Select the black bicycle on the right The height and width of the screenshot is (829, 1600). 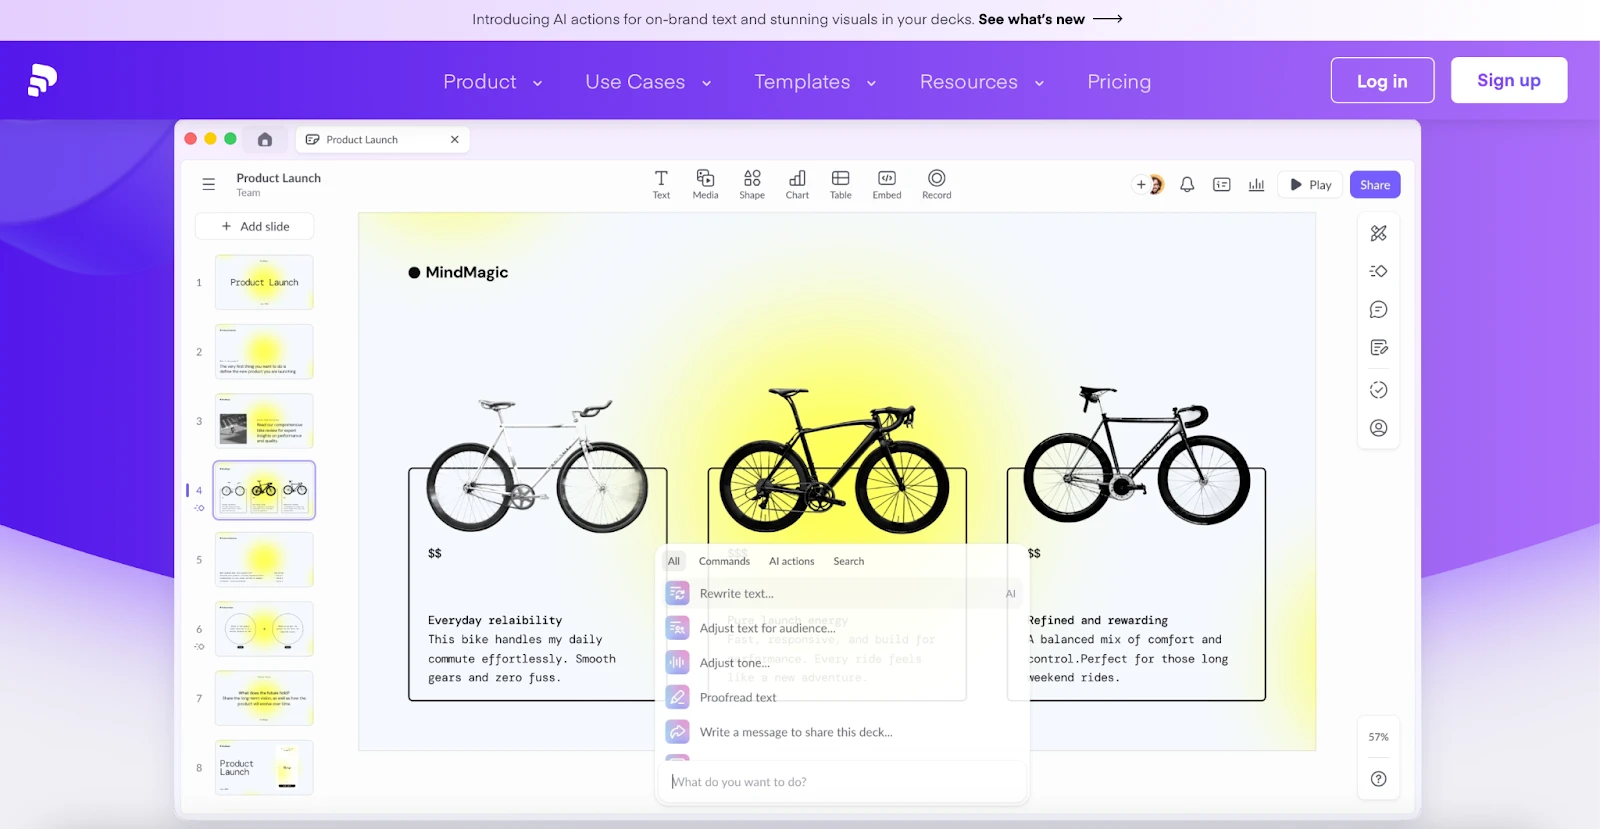[1136, 455]
